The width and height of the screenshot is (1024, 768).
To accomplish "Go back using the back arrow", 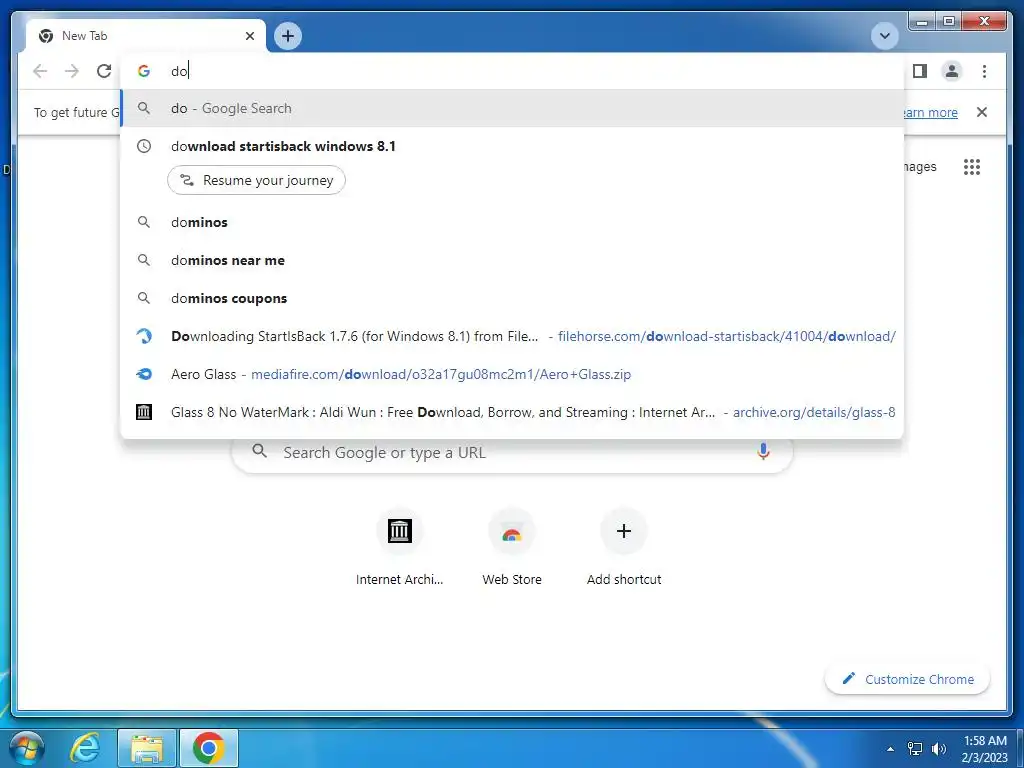I will pos(40,71).
